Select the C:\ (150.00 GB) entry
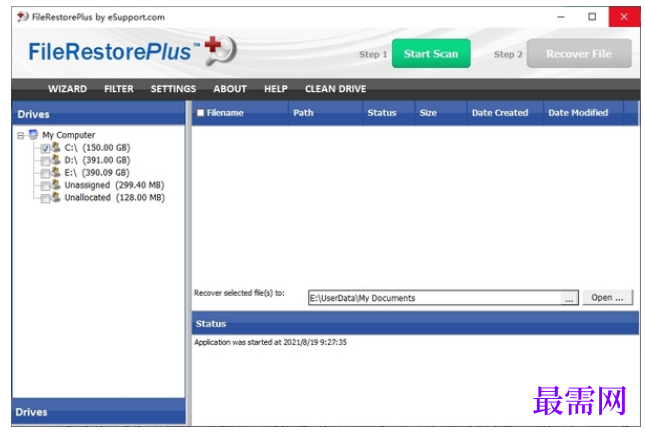 pyautogui.click(x=97, y=147)
